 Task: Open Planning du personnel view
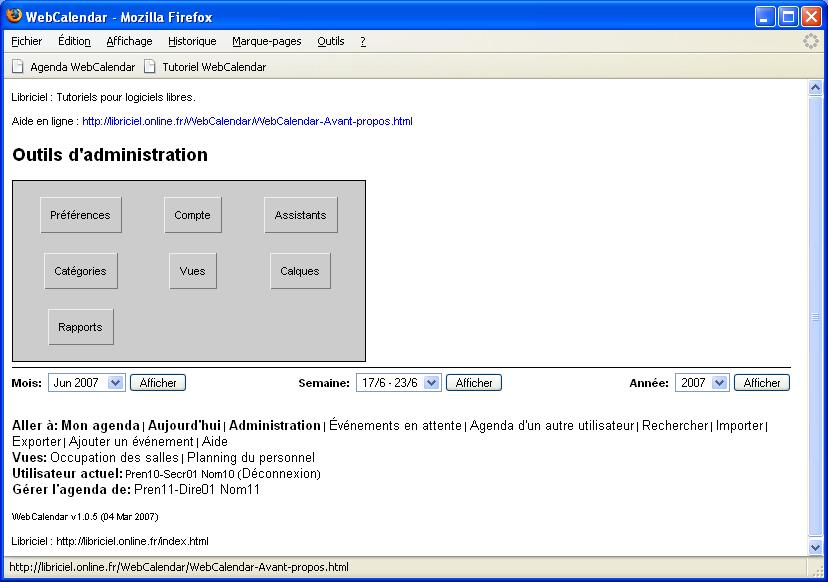click(x=251, y=458)
